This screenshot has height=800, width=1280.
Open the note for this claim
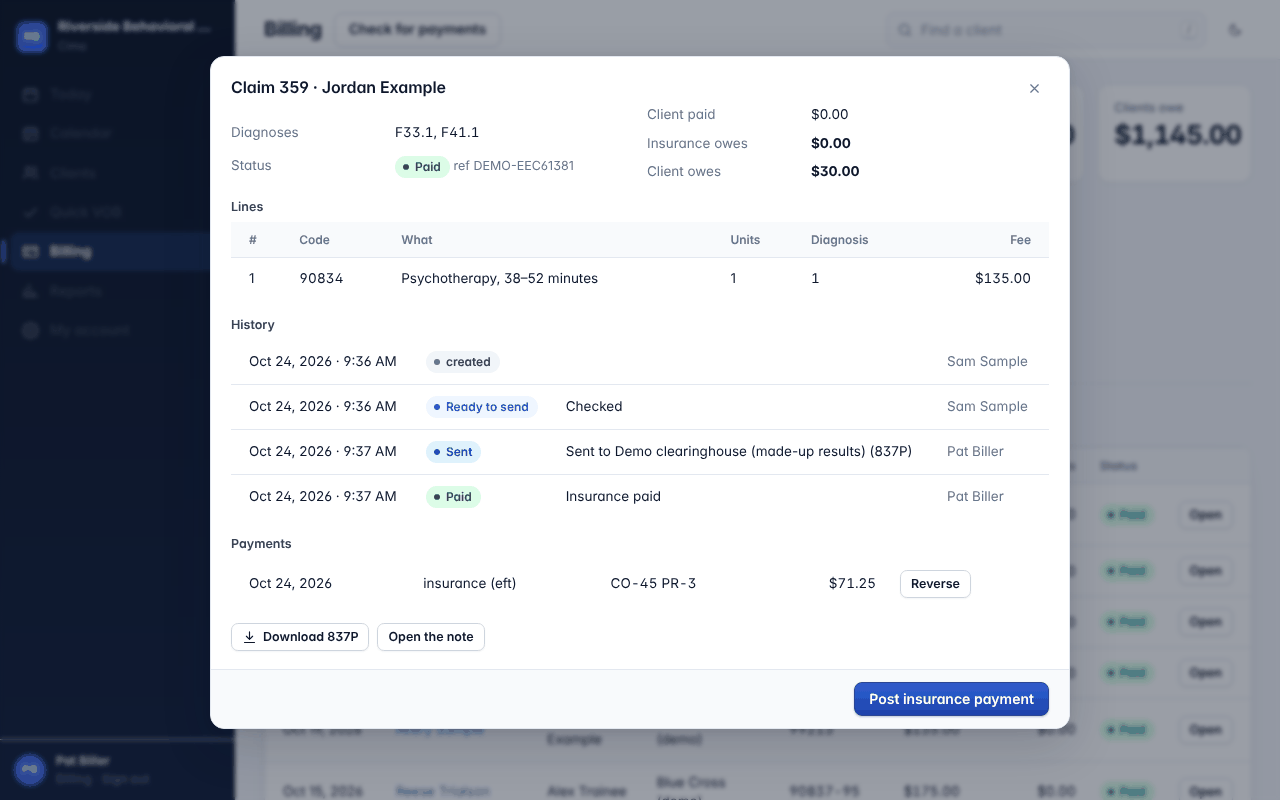coord(431,637)
